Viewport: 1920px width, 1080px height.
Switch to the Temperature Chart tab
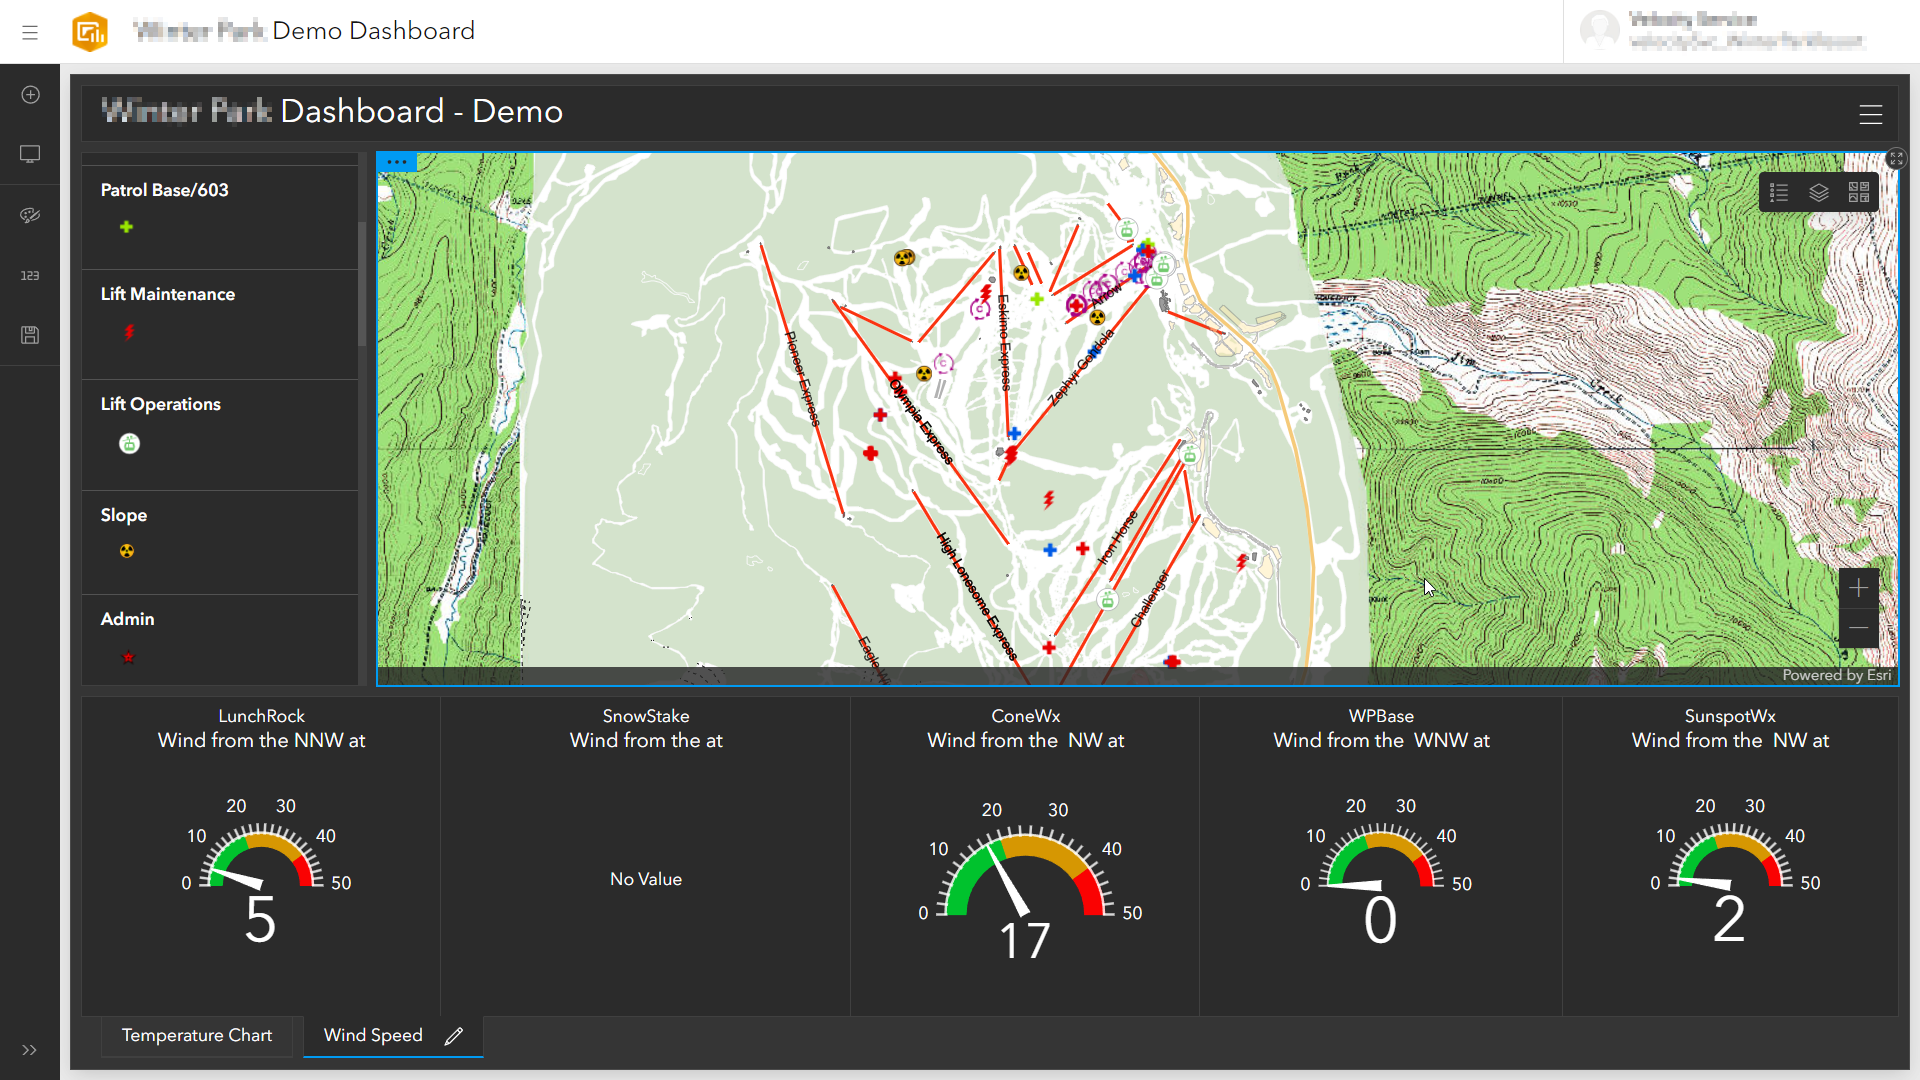[196, 1035]
